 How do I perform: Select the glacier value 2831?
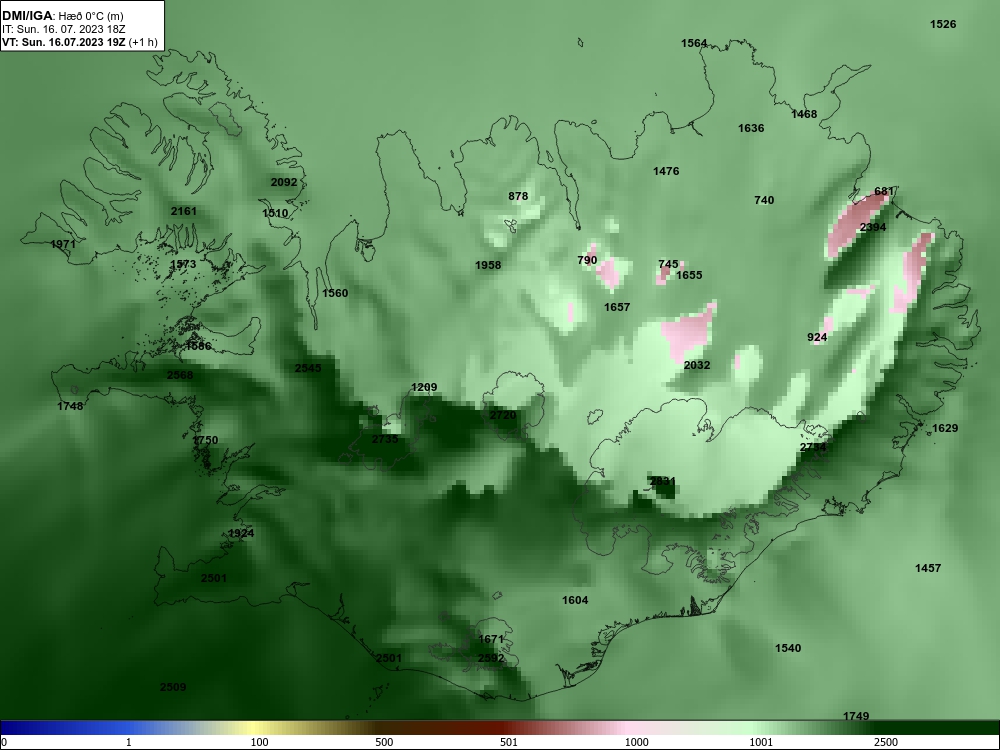click(x=662, y=482)
